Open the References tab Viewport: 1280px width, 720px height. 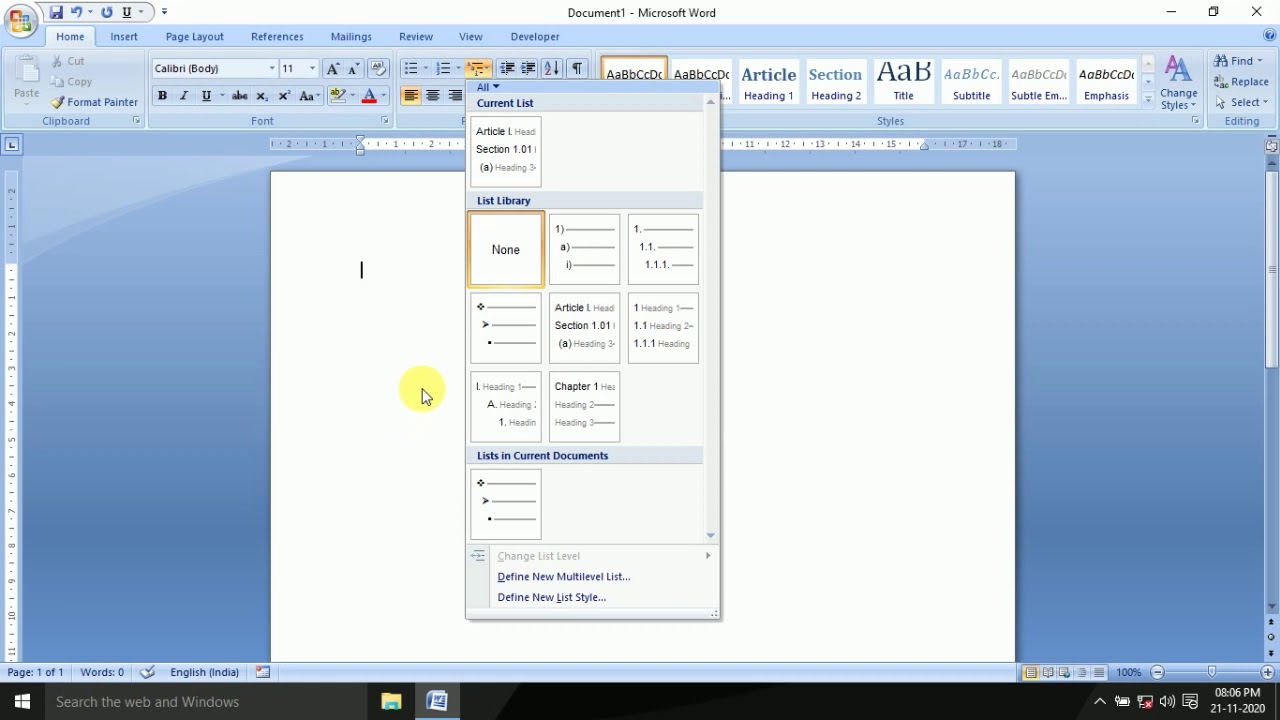tap(277, 37)
